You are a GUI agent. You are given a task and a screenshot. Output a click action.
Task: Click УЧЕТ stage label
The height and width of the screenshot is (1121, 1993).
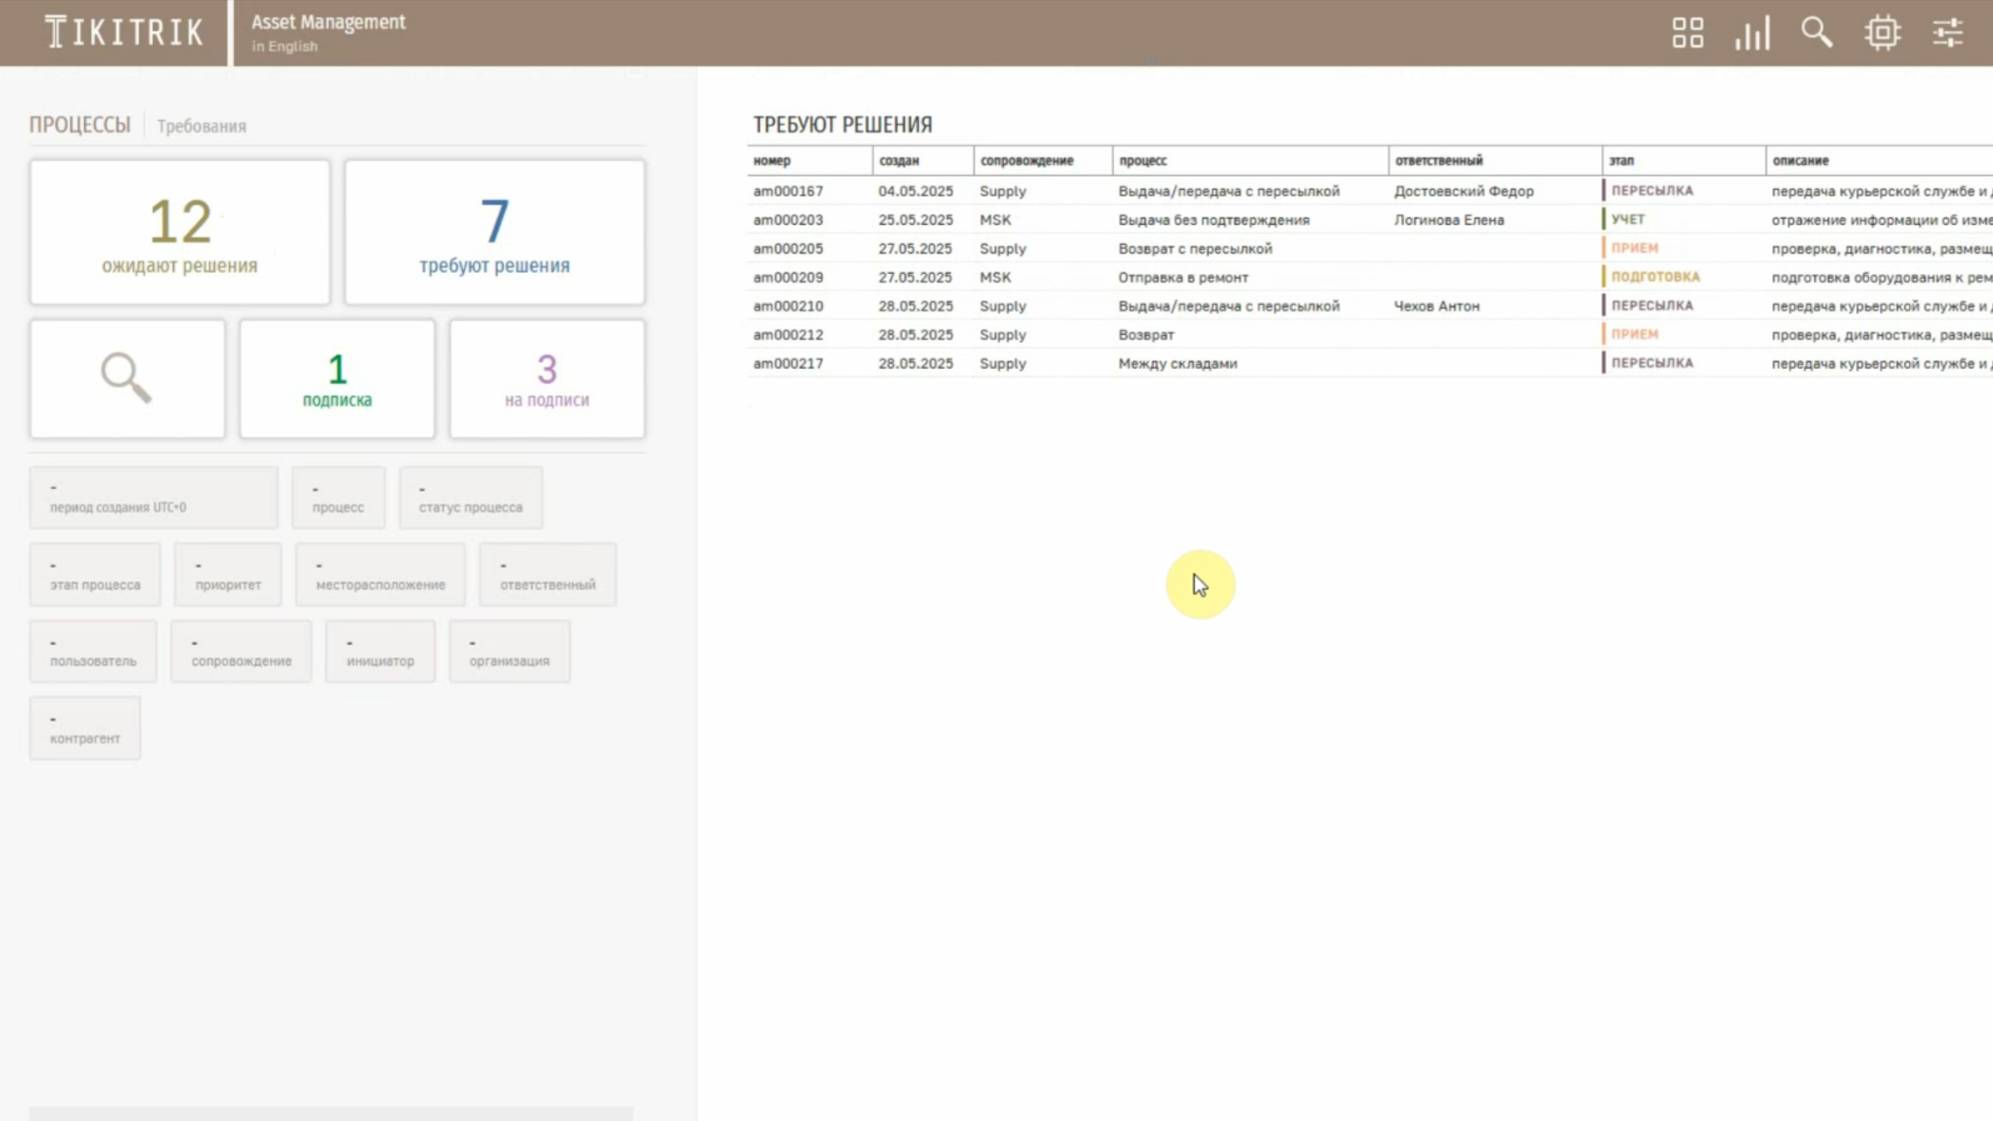1627,219
